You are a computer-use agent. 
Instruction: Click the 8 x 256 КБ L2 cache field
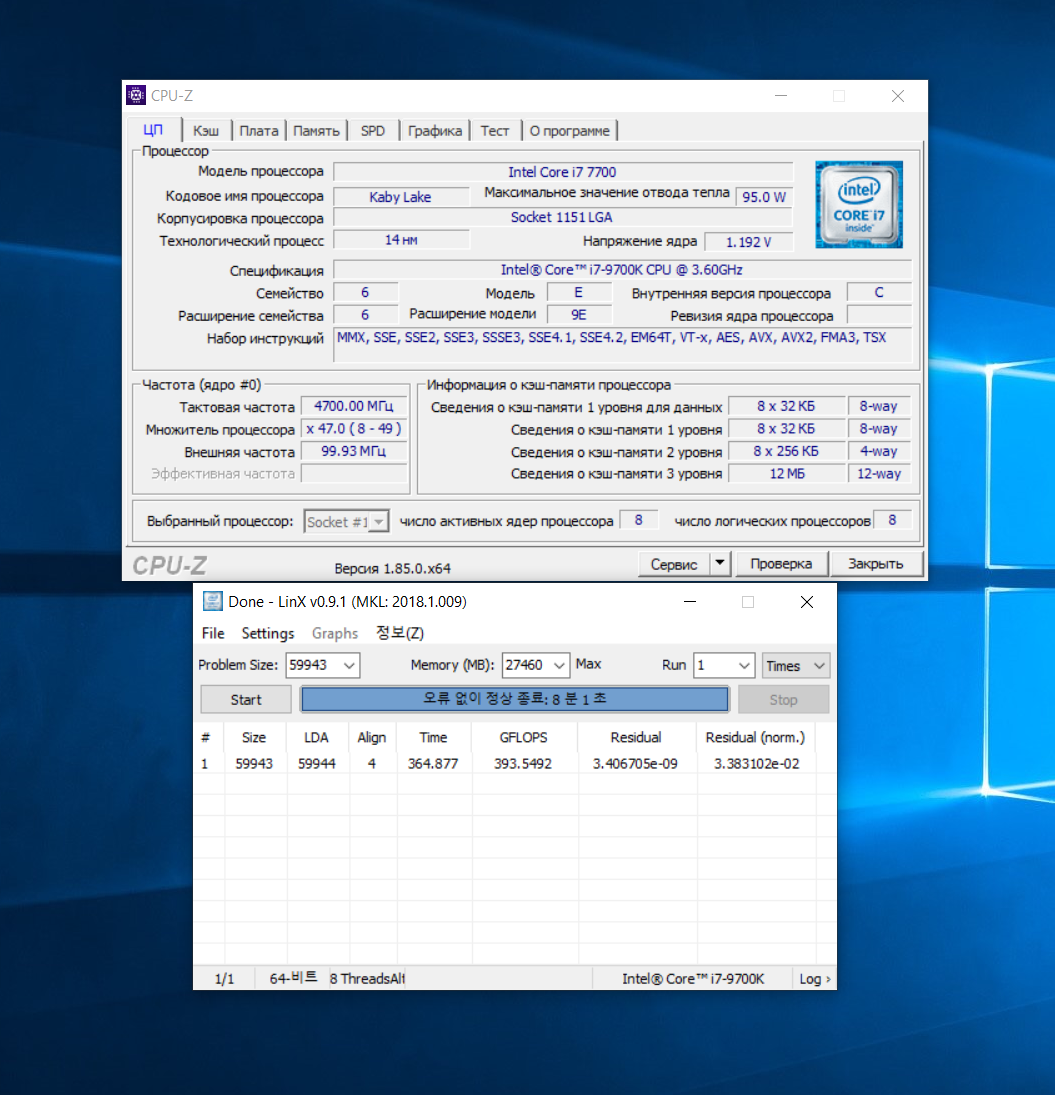click(787, 451)
